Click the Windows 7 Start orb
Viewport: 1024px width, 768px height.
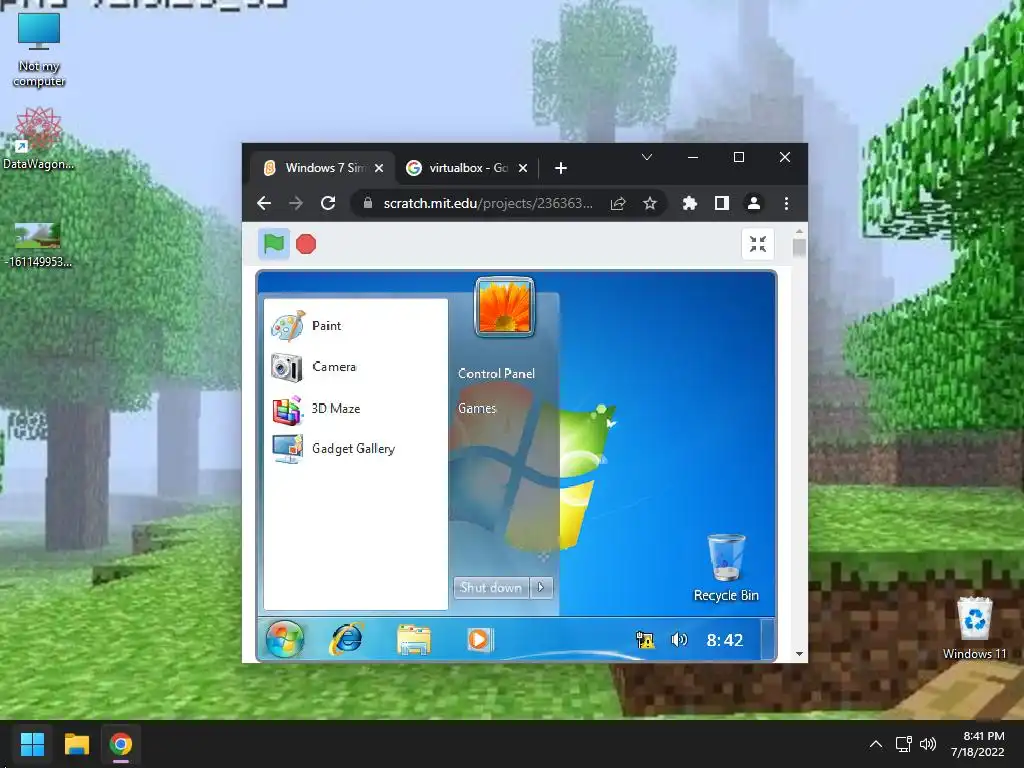point(285,639)
